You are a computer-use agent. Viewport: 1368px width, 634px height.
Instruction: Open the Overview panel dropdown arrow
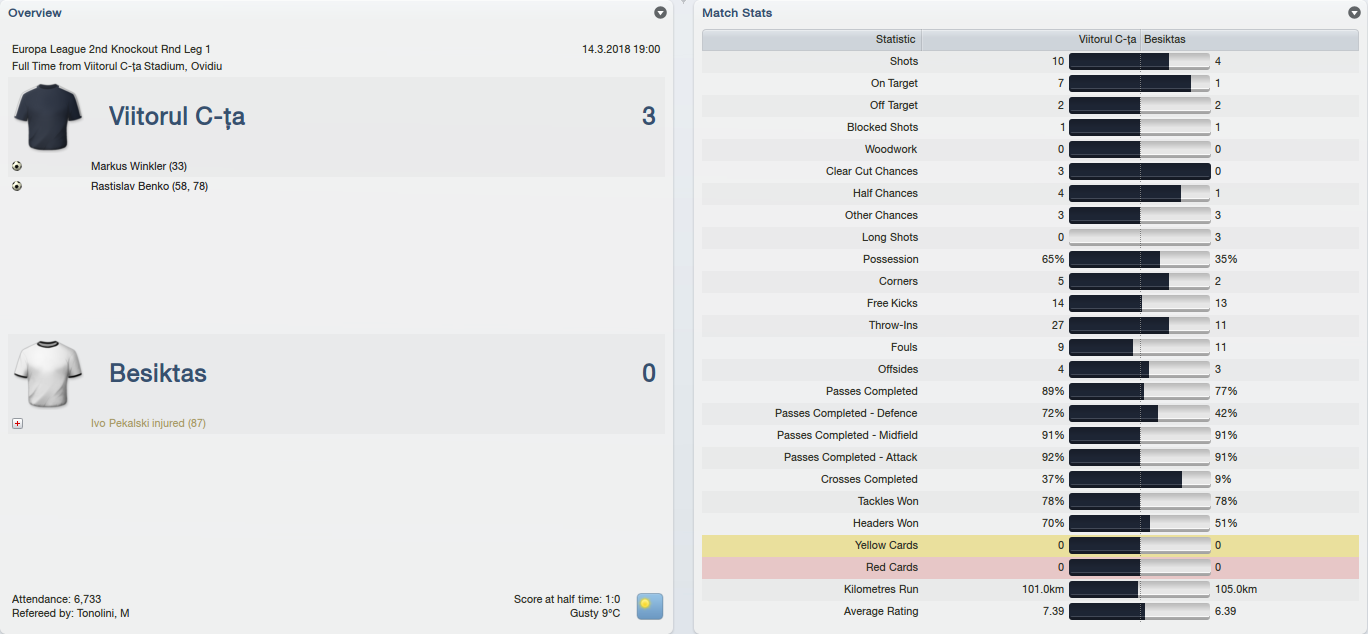pyautogui.click(x=660, y=13)
